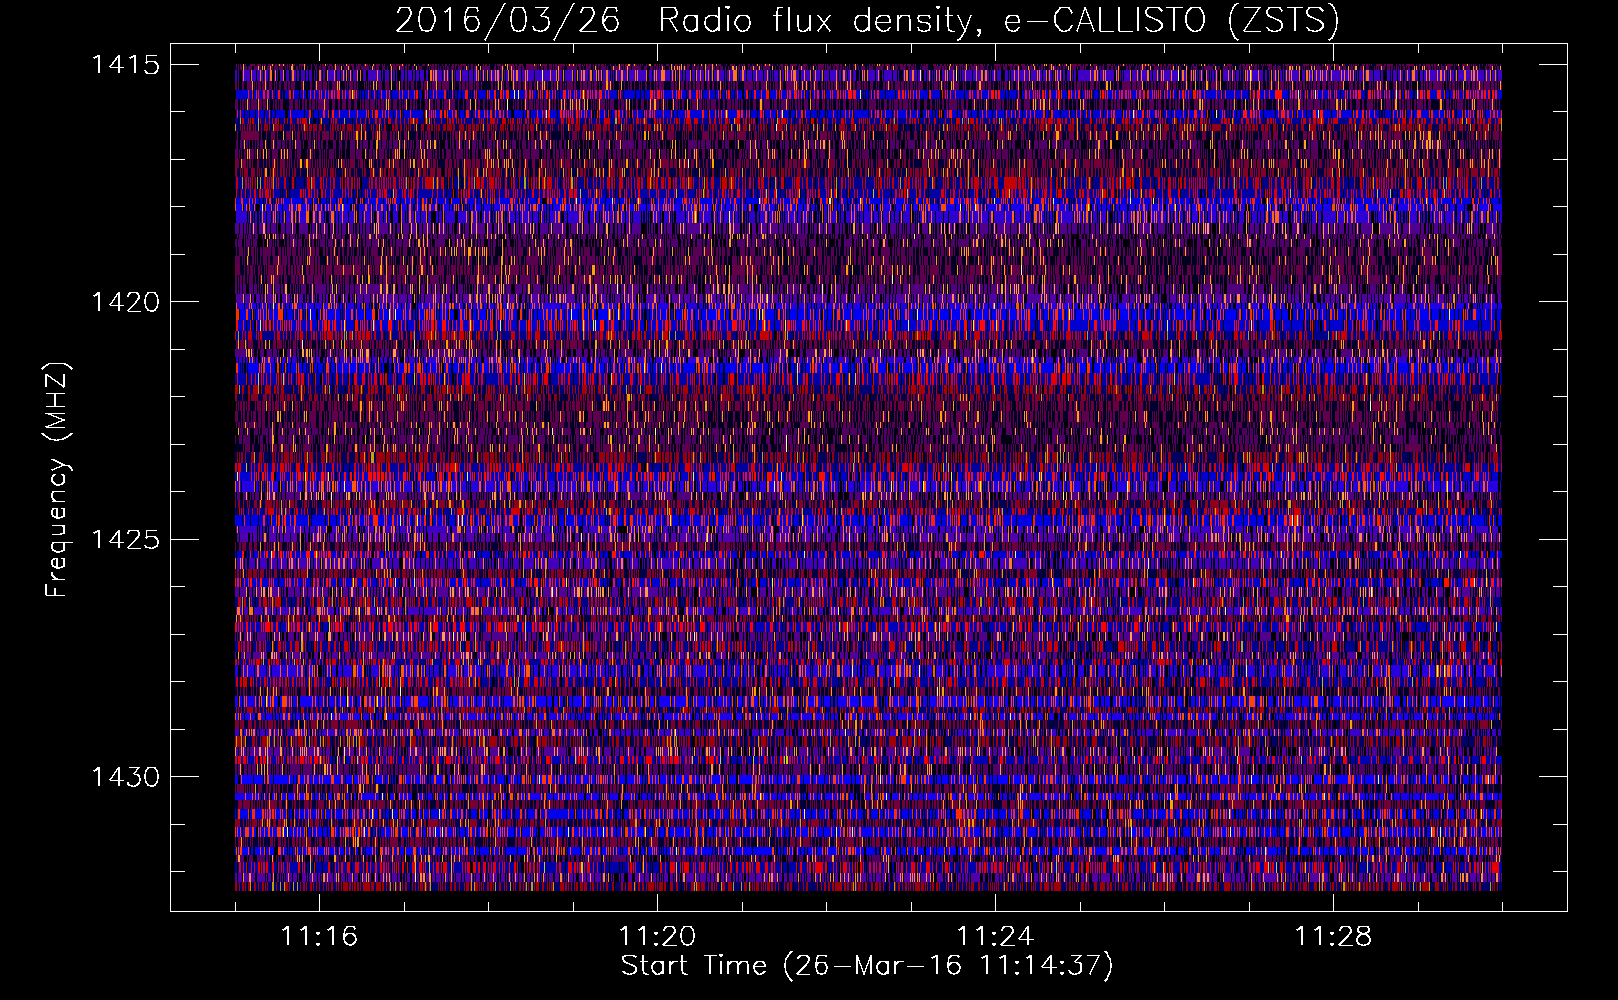Click the spectrogram data image
The image size is (1618, 1000).
(868, 477)
